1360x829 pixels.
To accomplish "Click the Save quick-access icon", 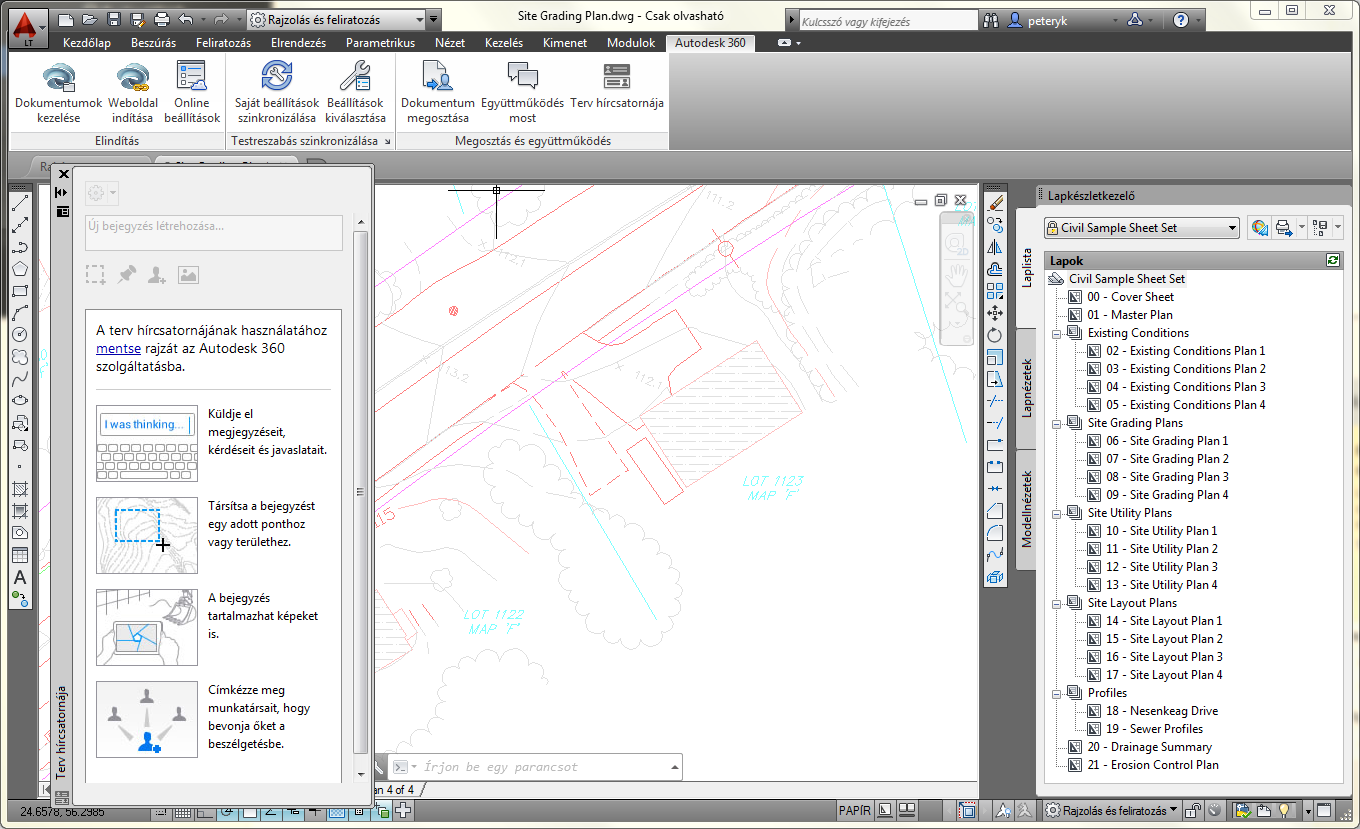I will (x=113, y=19).
